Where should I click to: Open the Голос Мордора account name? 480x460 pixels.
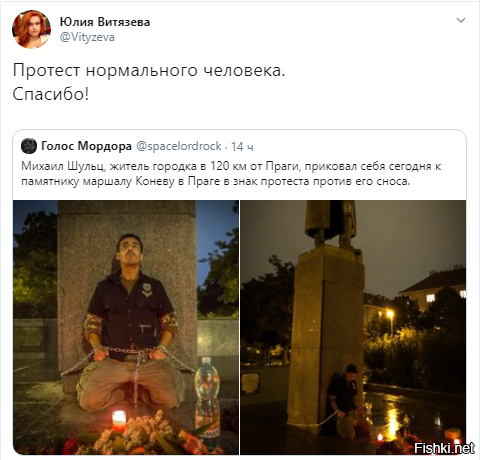(x=86, y=146)
